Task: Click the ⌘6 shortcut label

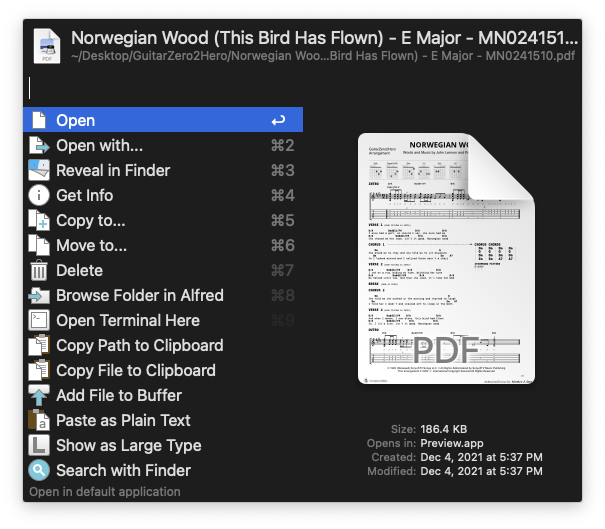Action: point(282,245)
